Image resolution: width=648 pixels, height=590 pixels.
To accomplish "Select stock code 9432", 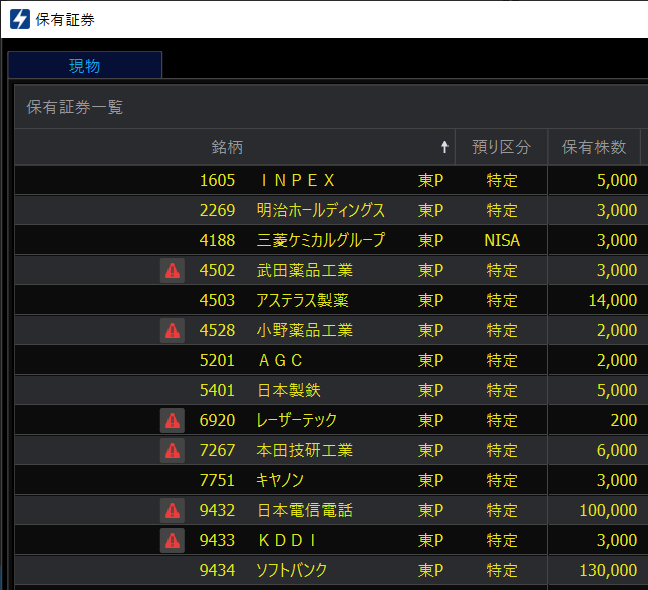I will click(217, 511).
